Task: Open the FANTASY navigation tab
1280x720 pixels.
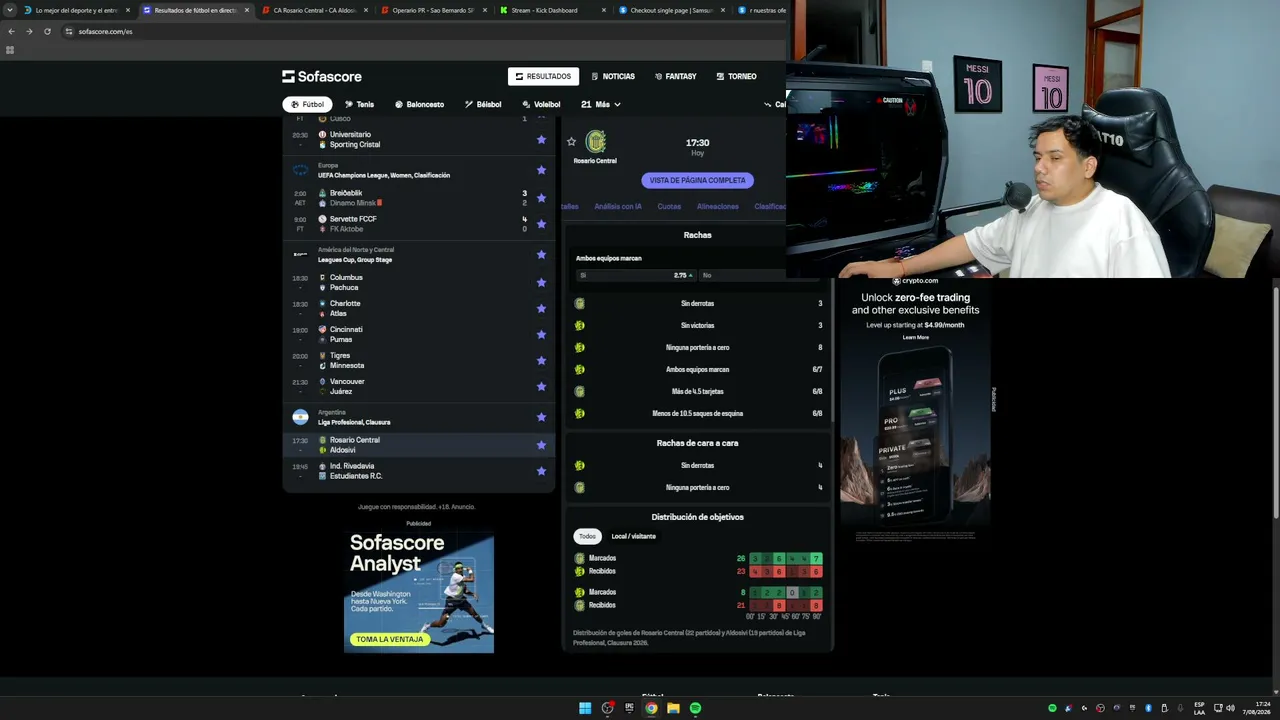Action: click(x=676, y=77)
